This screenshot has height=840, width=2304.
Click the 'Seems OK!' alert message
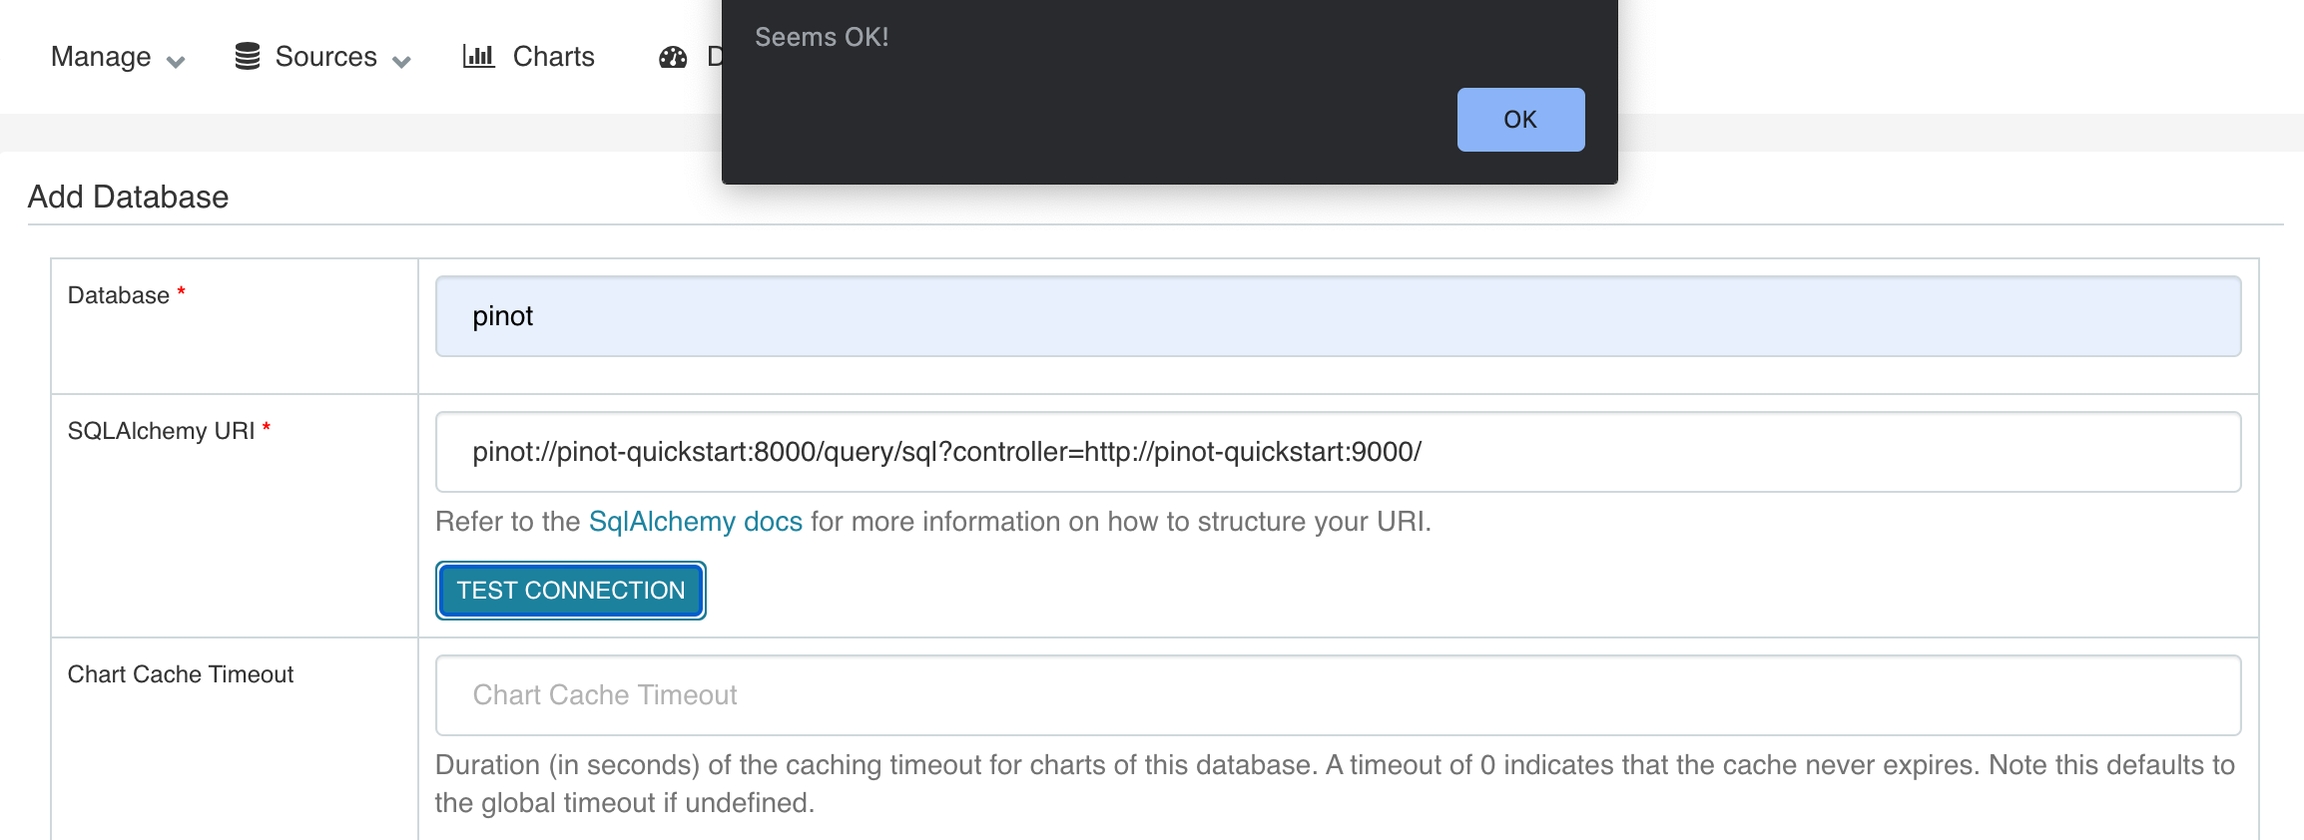coord(821,37)
